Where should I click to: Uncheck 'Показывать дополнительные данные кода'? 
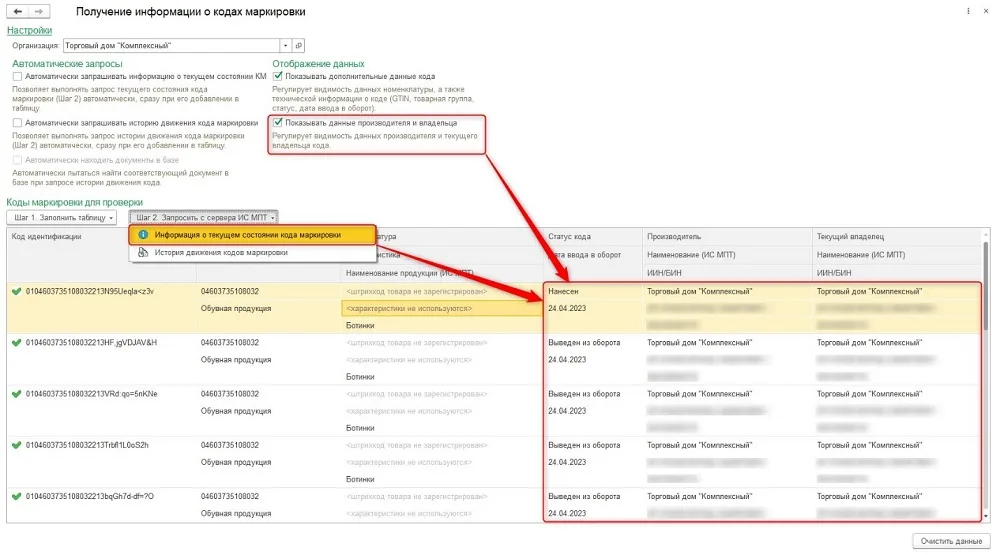277,77
